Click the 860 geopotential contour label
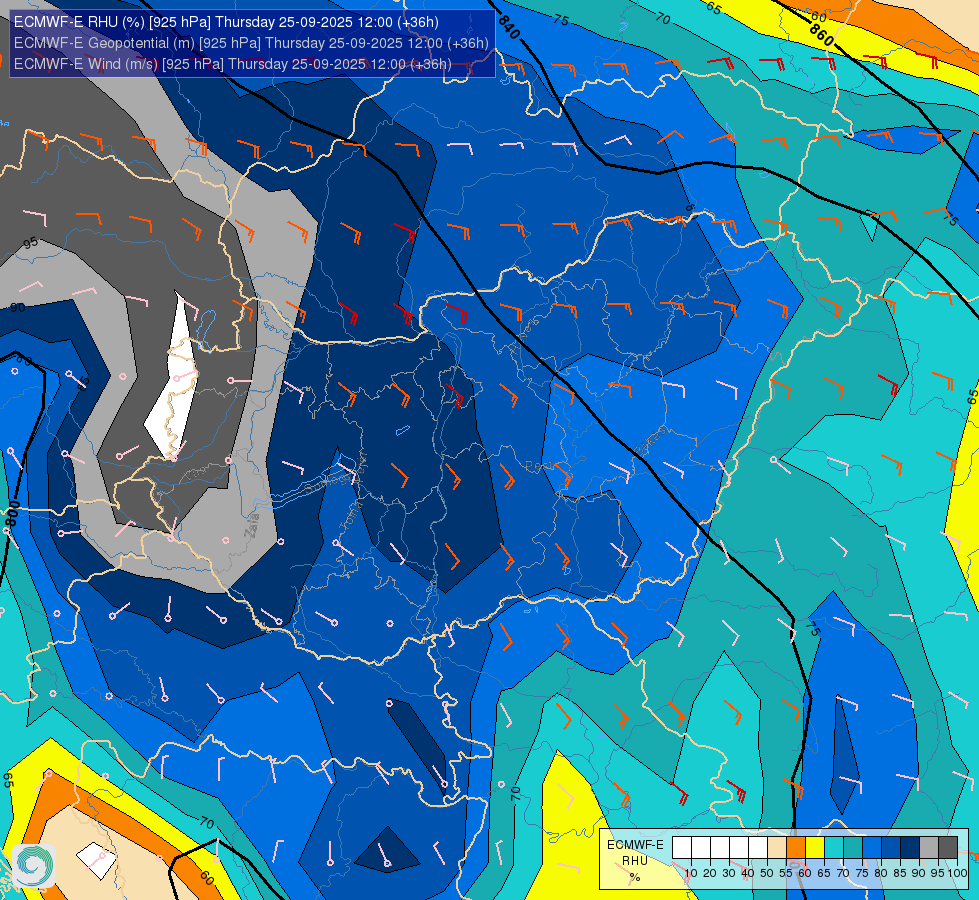The height and width of the screenshot is (900, 979). 821,35
